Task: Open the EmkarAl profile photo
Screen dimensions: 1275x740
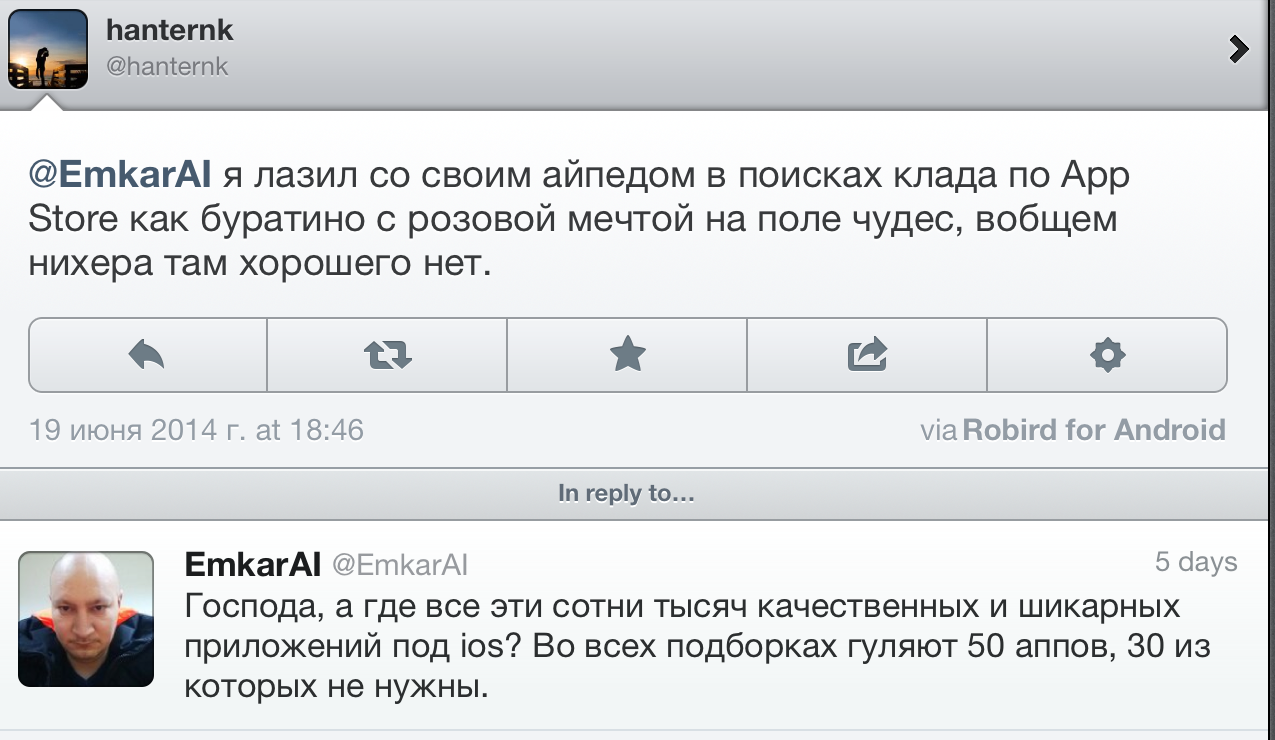Action: [x=87, y=618]
